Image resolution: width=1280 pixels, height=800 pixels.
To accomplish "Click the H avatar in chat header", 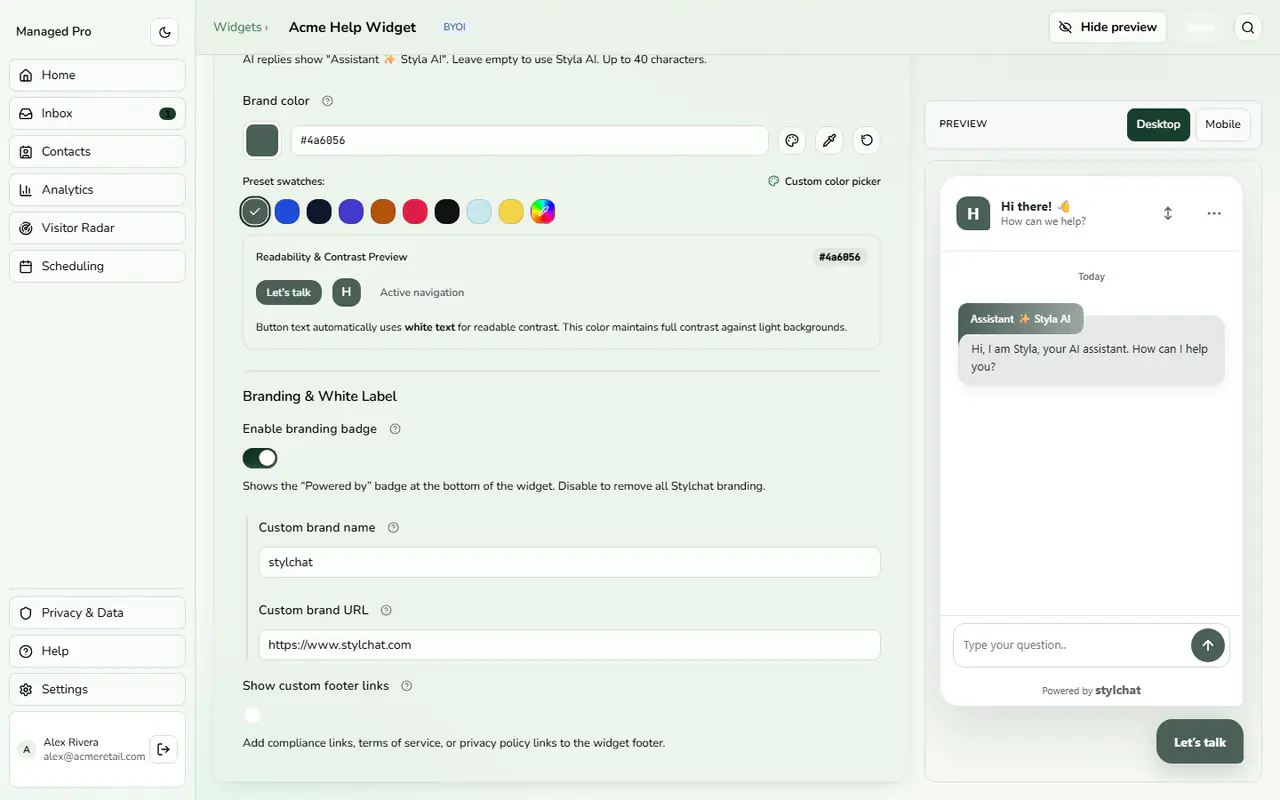I will tap(973, 214).
